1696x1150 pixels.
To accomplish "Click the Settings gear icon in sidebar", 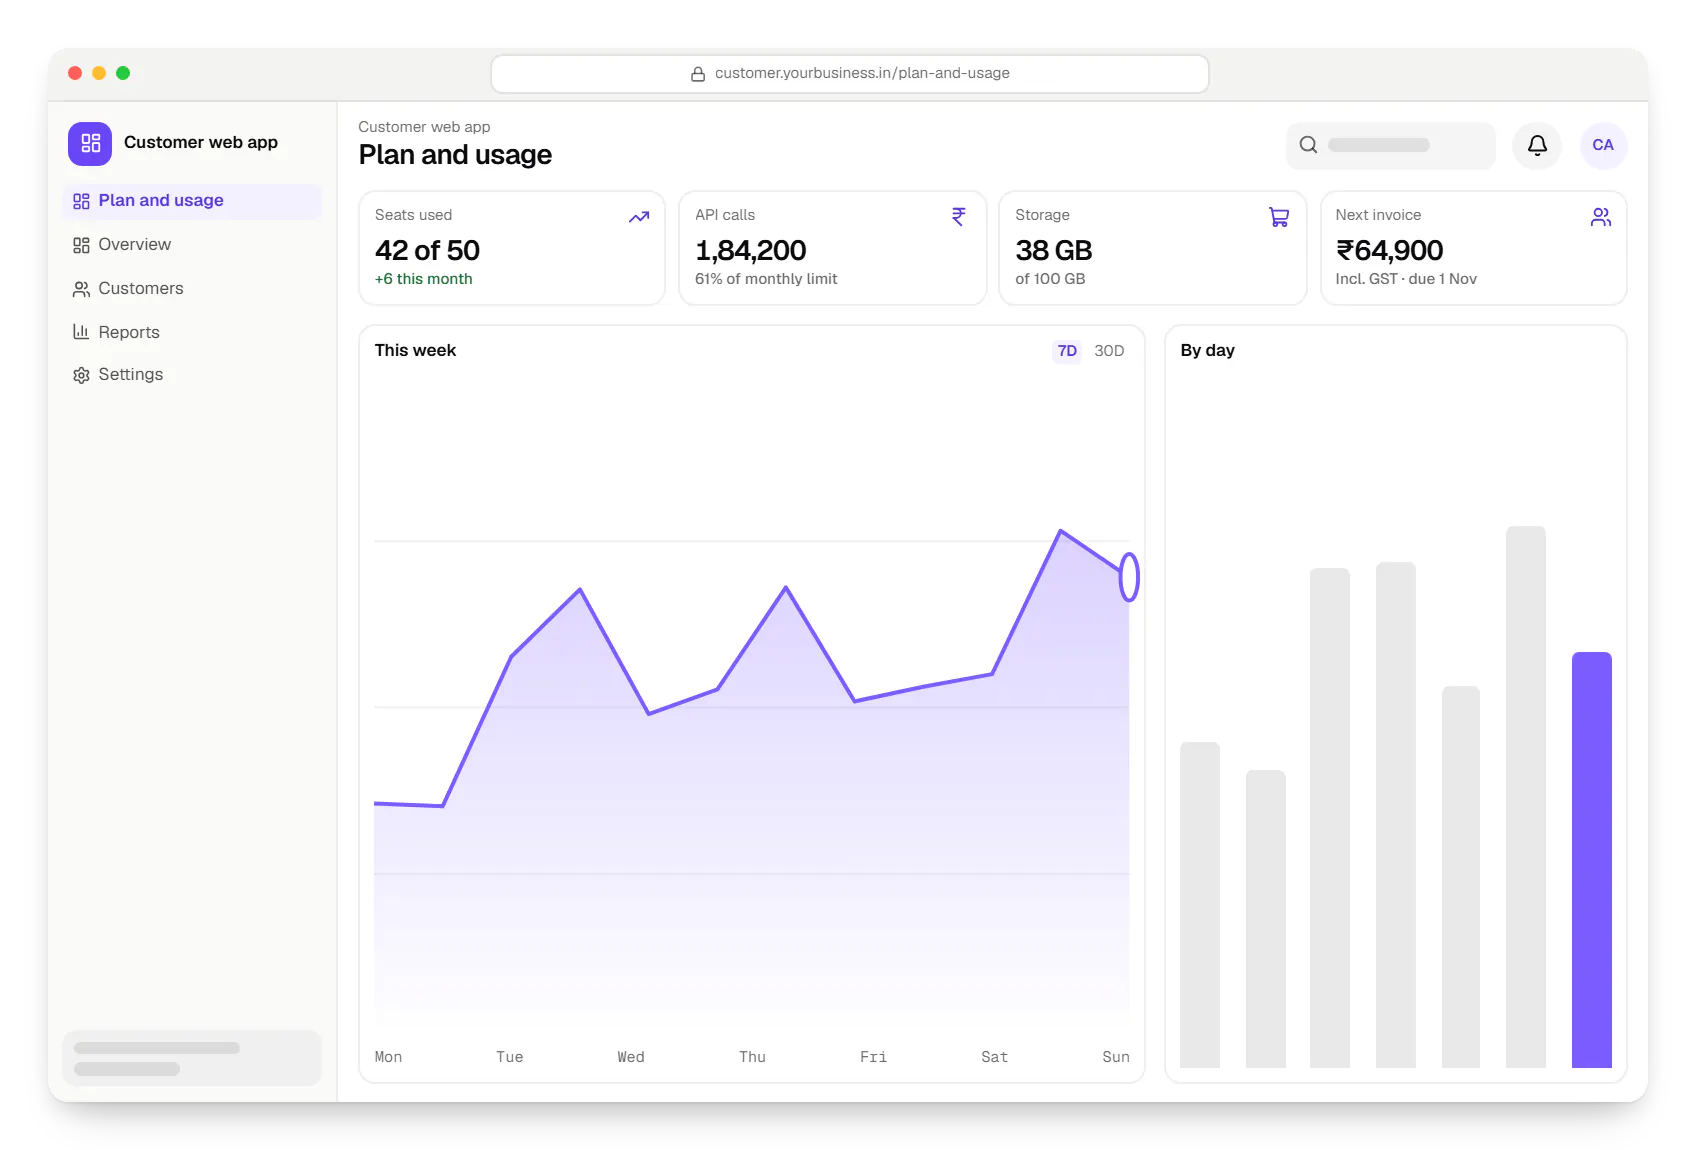I will click(81, 375).
